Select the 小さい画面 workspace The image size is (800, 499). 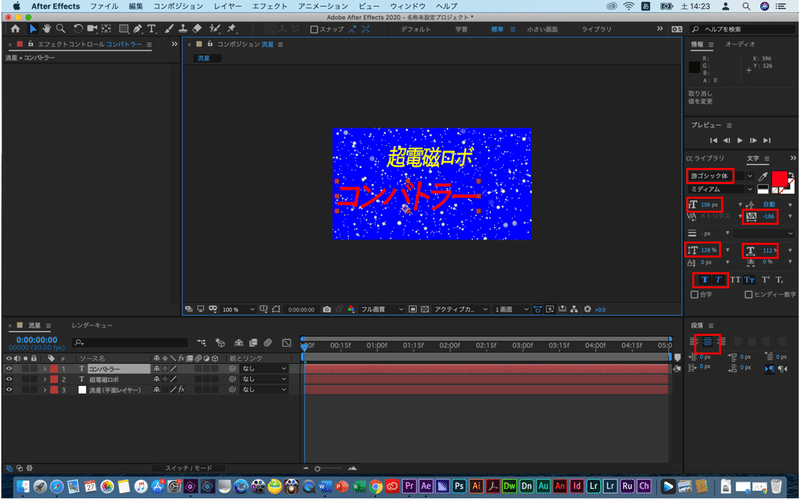pos(542,30)
